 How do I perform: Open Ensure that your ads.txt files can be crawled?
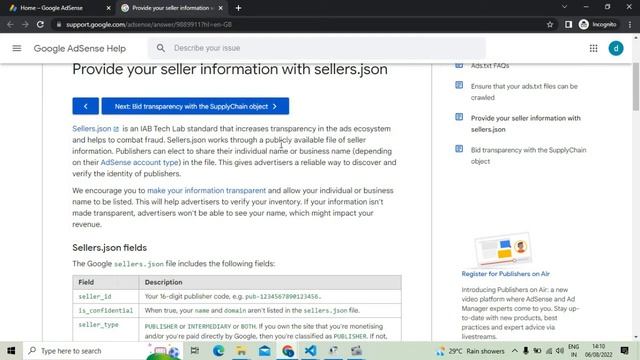pos(524,92)
